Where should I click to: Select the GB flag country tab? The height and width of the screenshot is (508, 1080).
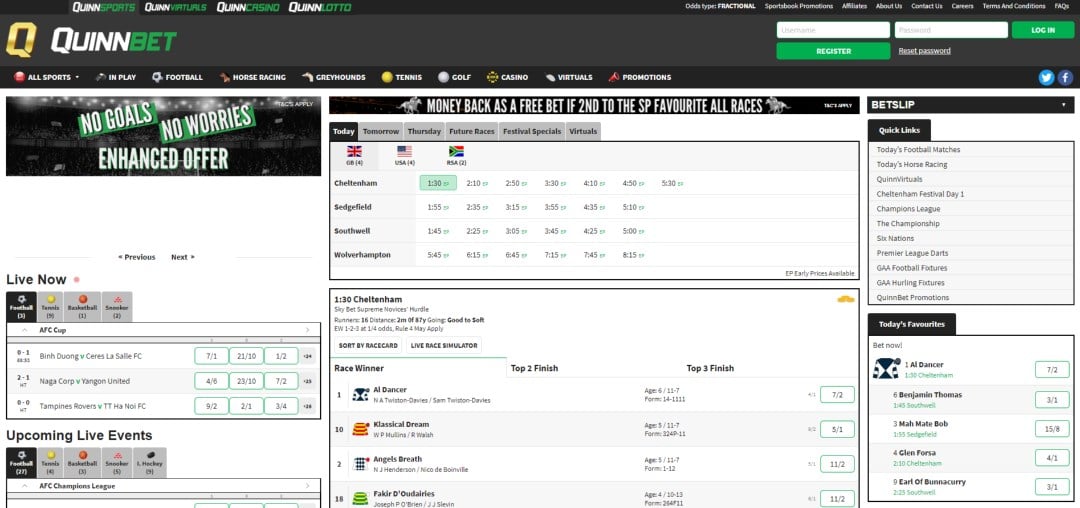point(354,156)
